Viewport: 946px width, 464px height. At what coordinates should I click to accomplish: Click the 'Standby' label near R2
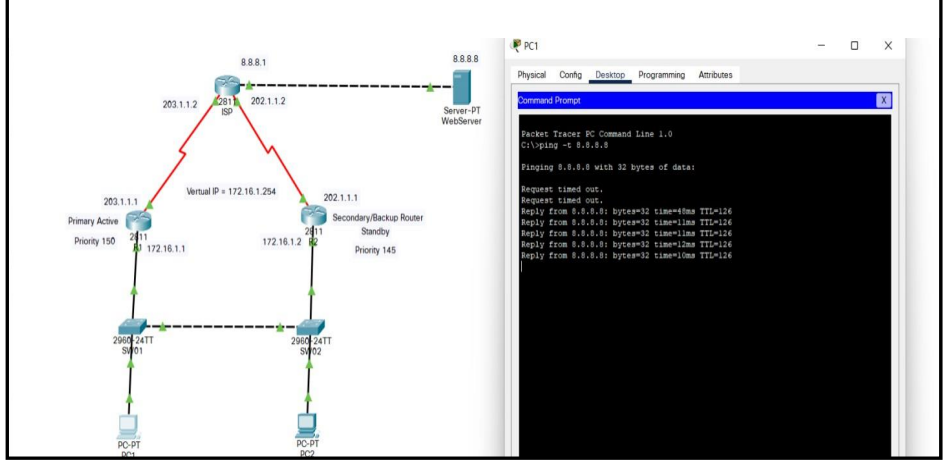375,231
